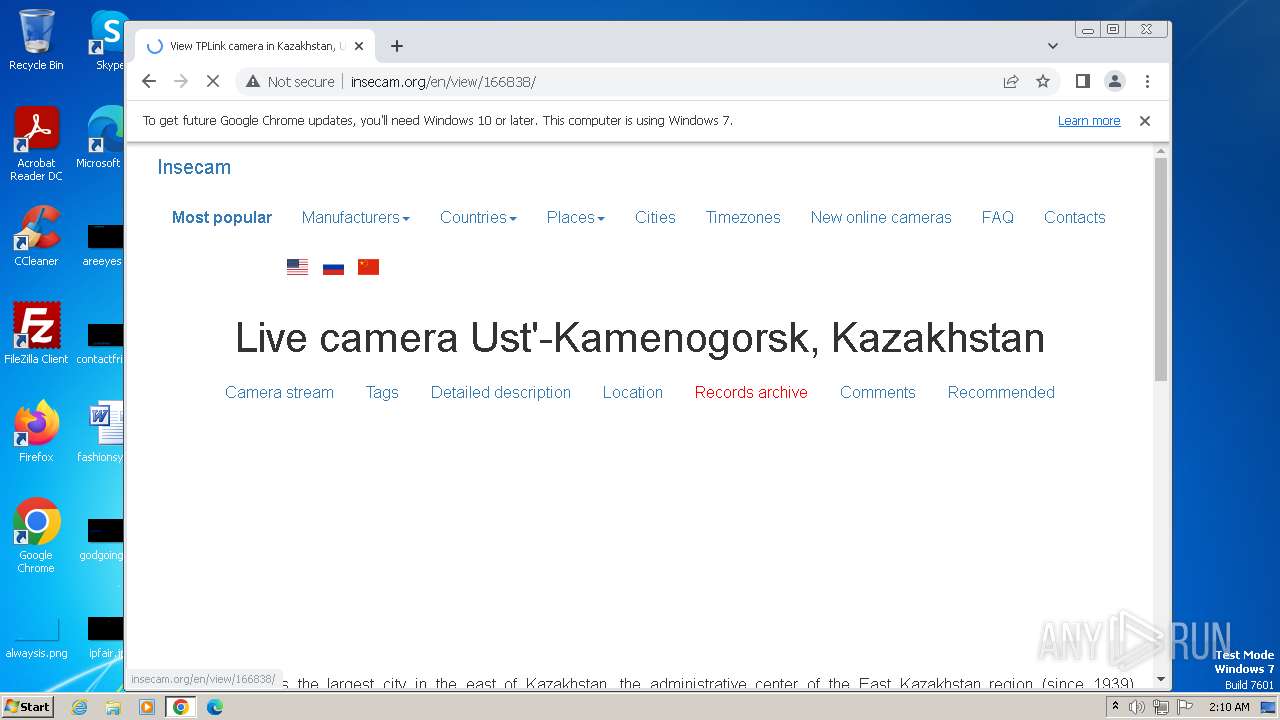Open Chrome three-dot menu
Screen dimensions: 1280x720
click(1147, 81)
